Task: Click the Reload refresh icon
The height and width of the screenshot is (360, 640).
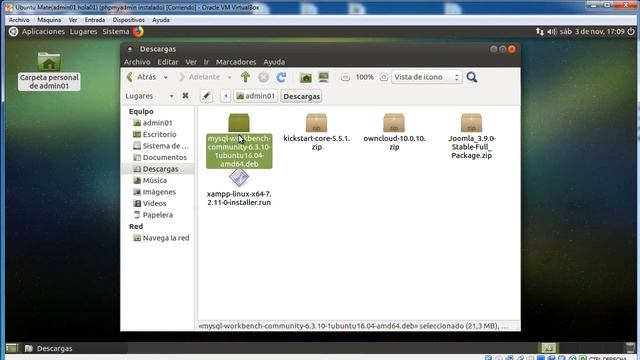Action: coord(281,77)
